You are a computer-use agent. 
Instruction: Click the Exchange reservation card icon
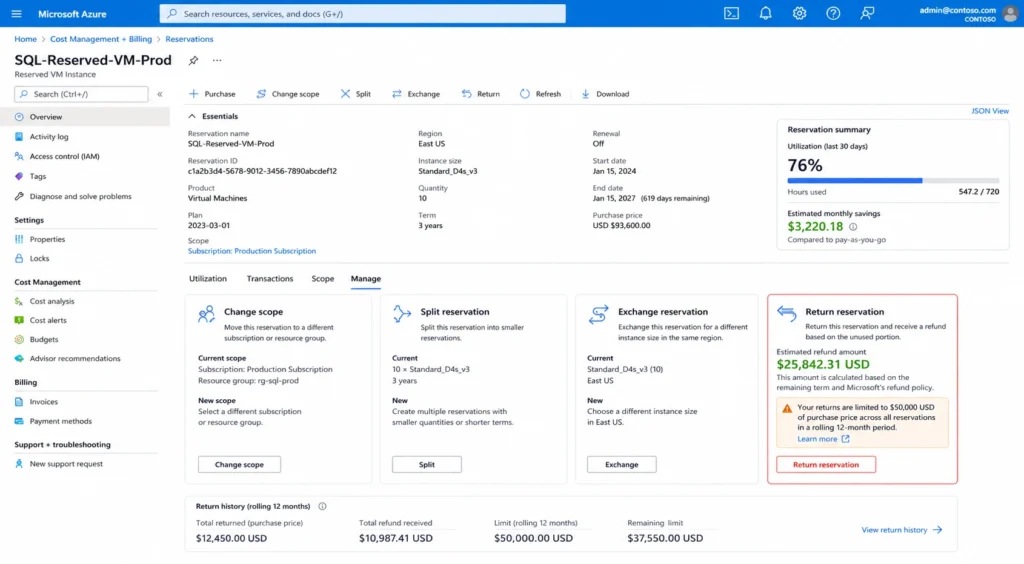pos(598,314)
